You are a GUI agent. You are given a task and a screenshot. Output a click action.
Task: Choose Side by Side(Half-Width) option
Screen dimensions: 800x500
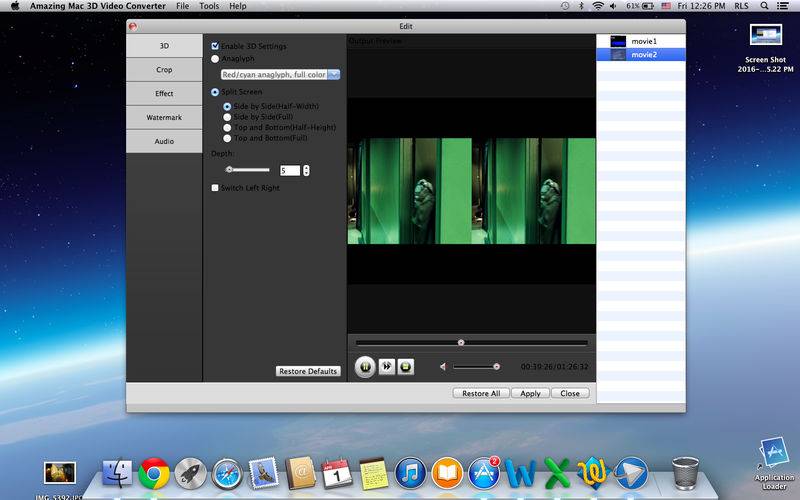(x=227, y=107)
